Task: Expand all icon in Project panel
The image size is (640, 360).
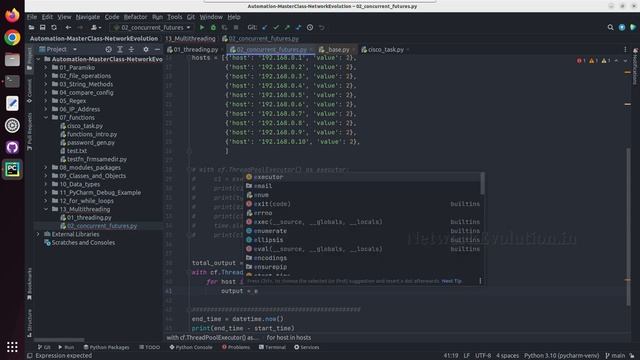Action: tap(120, 49)
